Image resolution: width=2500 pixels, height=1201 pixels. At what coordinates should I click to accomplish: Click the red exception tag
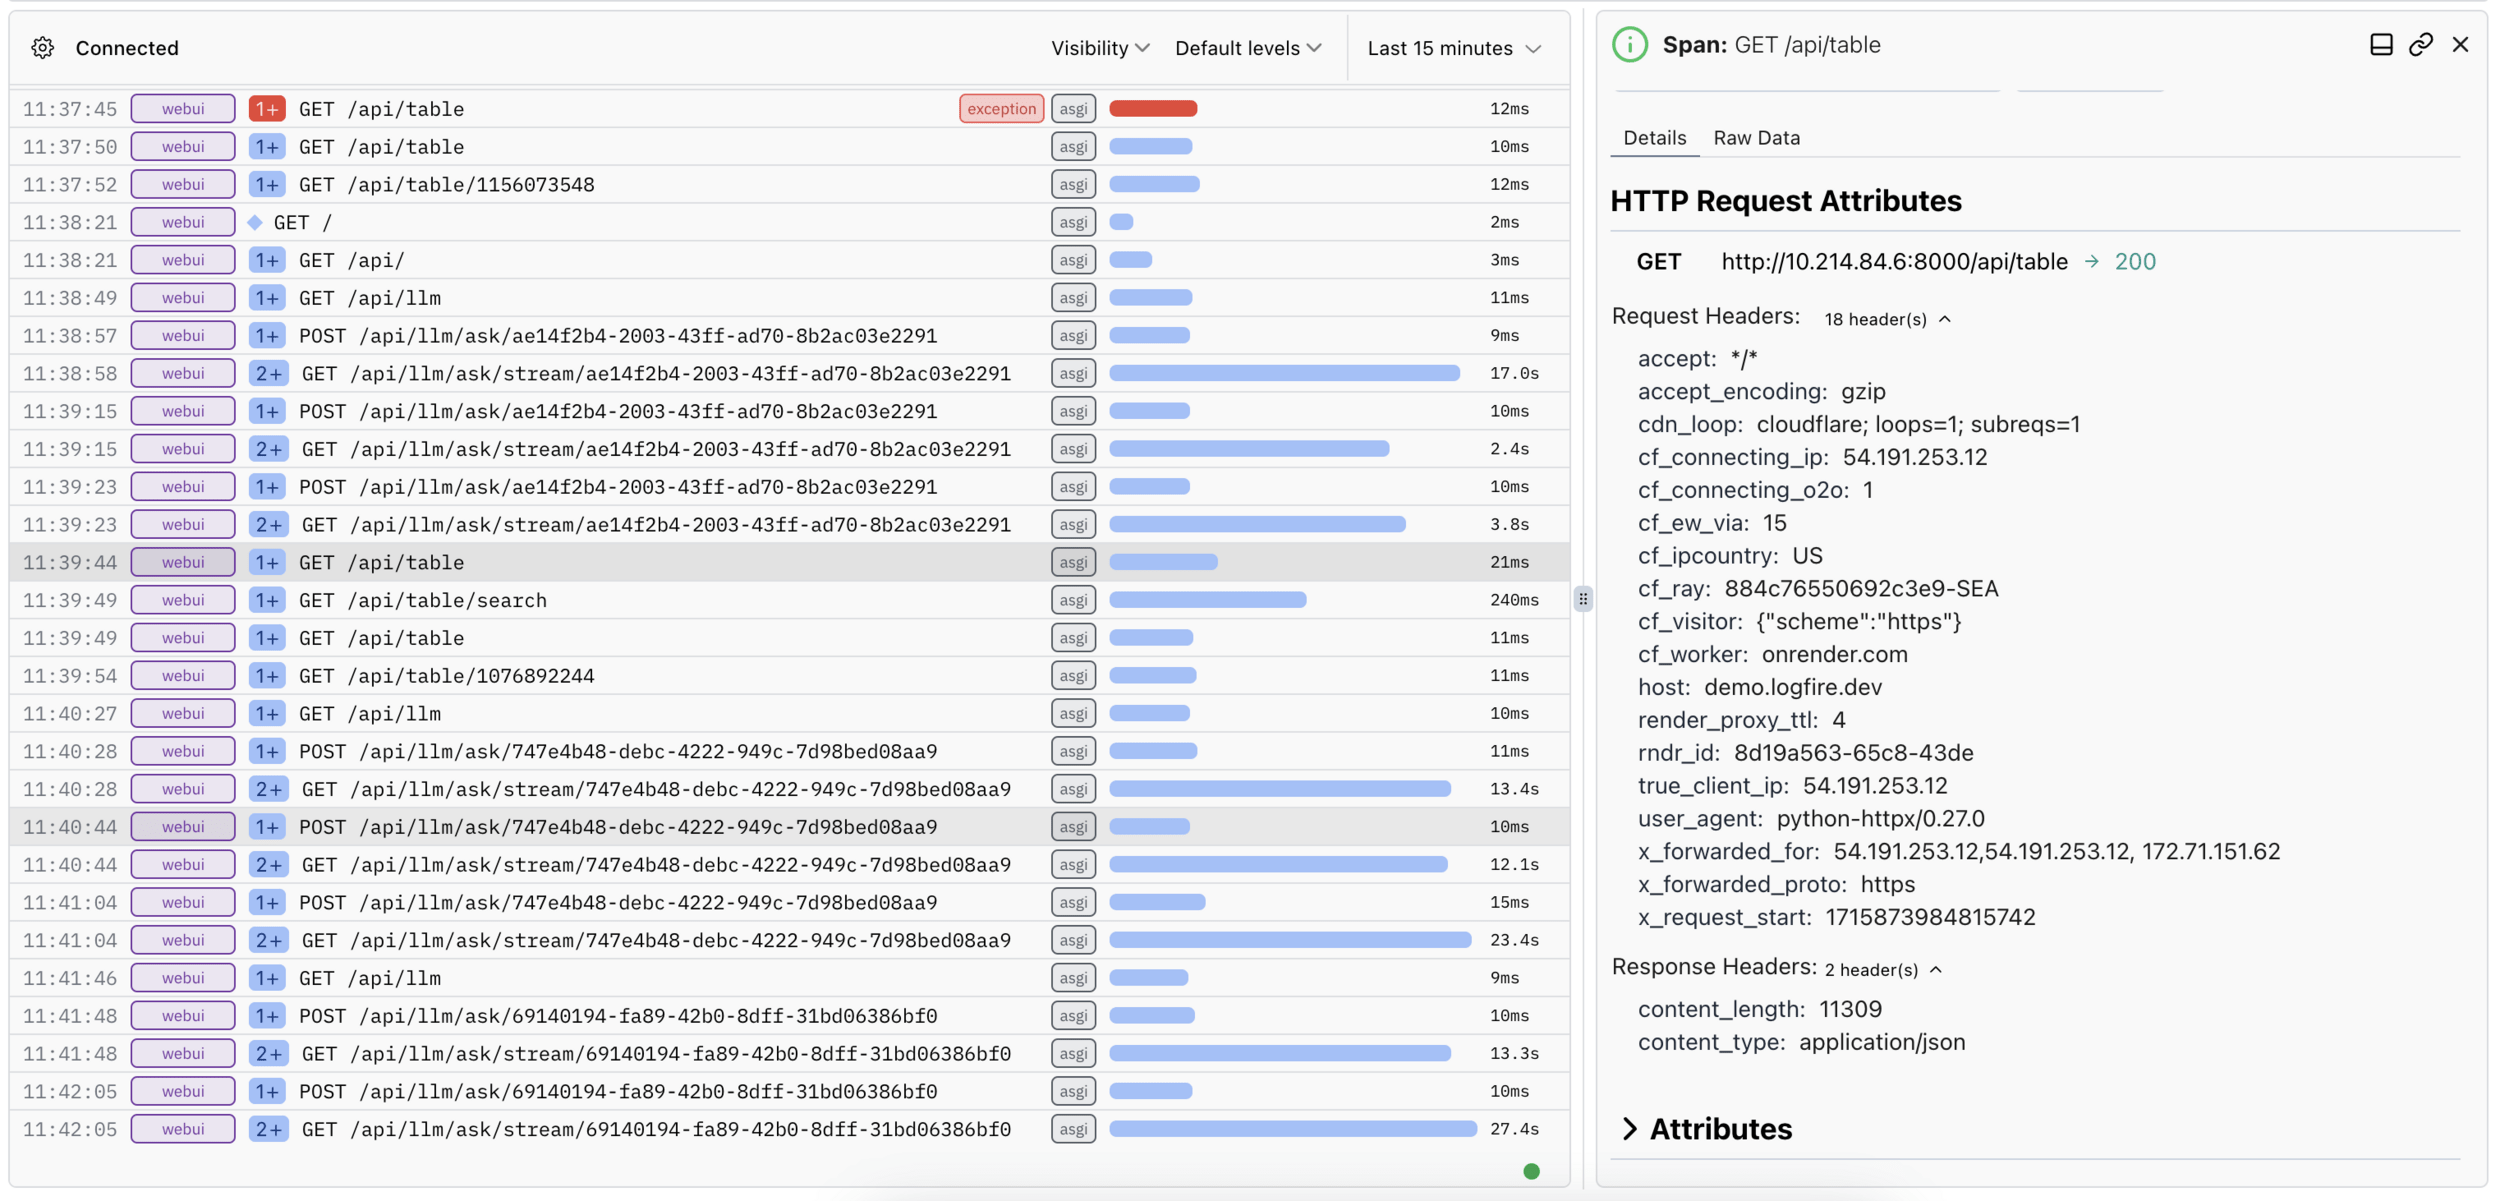click(1001, 109)
